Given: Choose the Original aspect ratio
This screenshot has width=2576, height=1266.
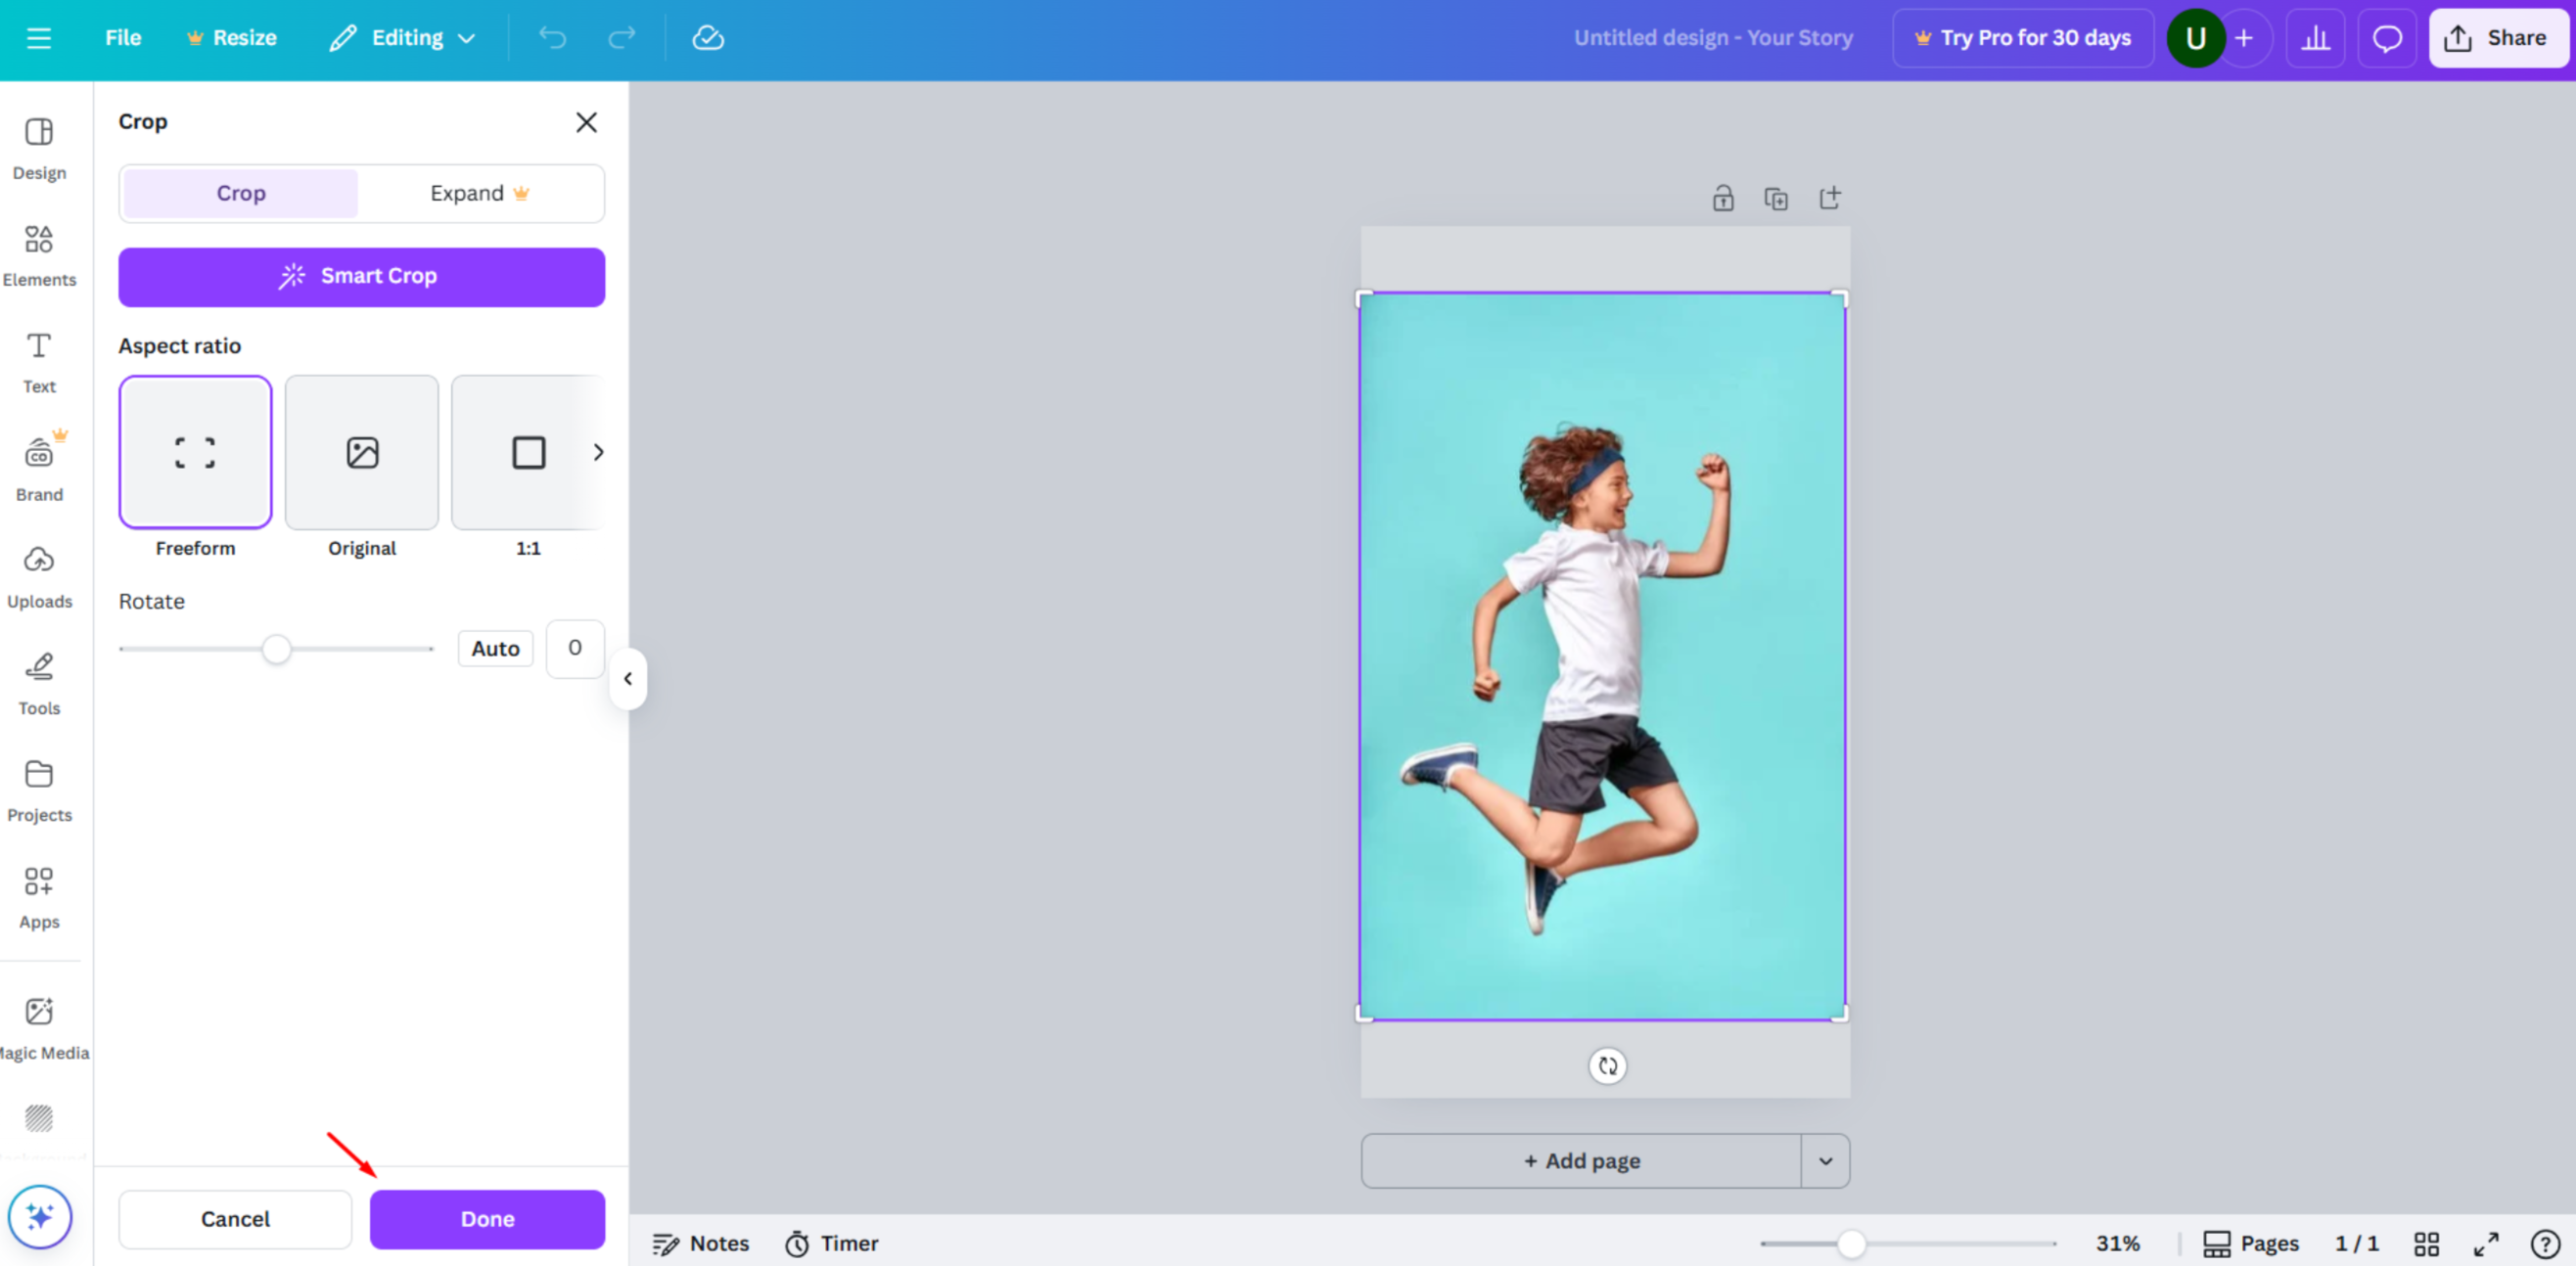Looking at the screenshot, I should point(361,451).
